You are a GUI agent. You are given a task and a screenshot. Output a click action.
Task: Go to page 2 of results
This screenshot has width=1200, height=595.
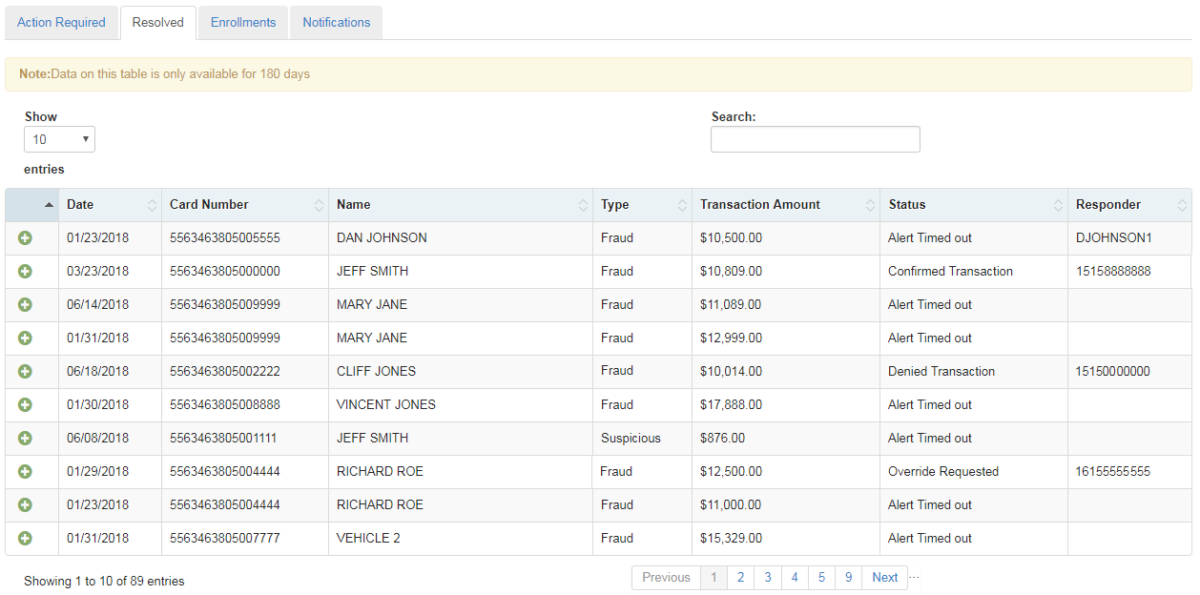(740, 577)
